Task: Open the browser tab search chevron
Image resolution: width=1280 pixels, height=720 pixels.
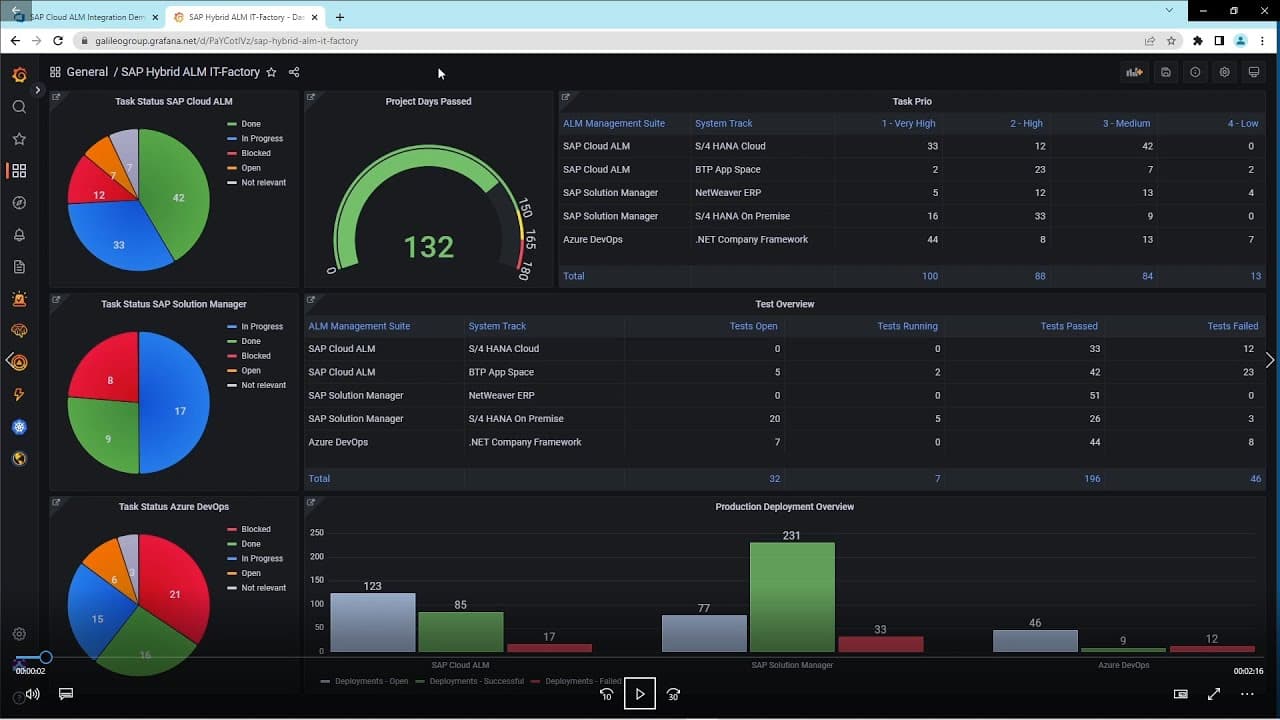Action: 1170,10
